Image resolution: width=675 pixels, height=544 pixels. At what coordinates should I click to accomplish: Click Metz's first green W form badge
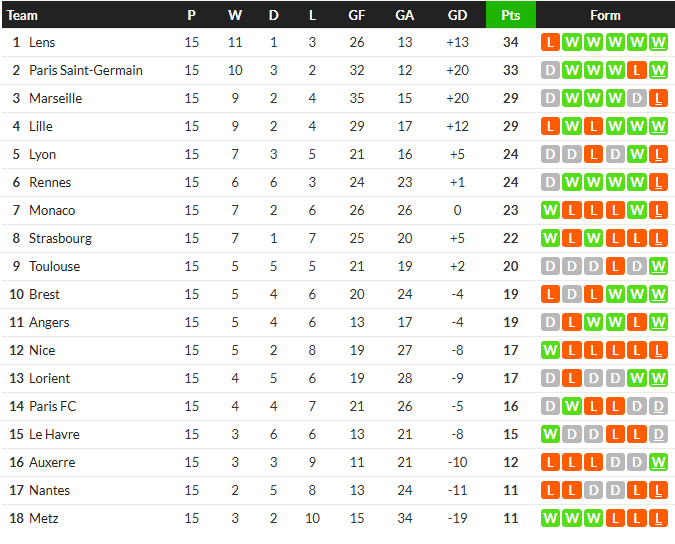(x=549, y=518)
